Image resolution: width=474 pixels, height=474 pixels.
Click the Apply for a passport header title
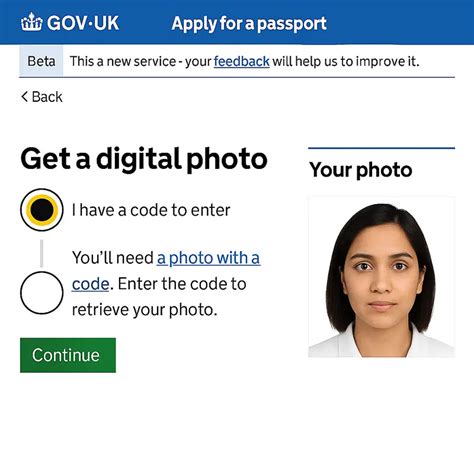click(249, 24)
